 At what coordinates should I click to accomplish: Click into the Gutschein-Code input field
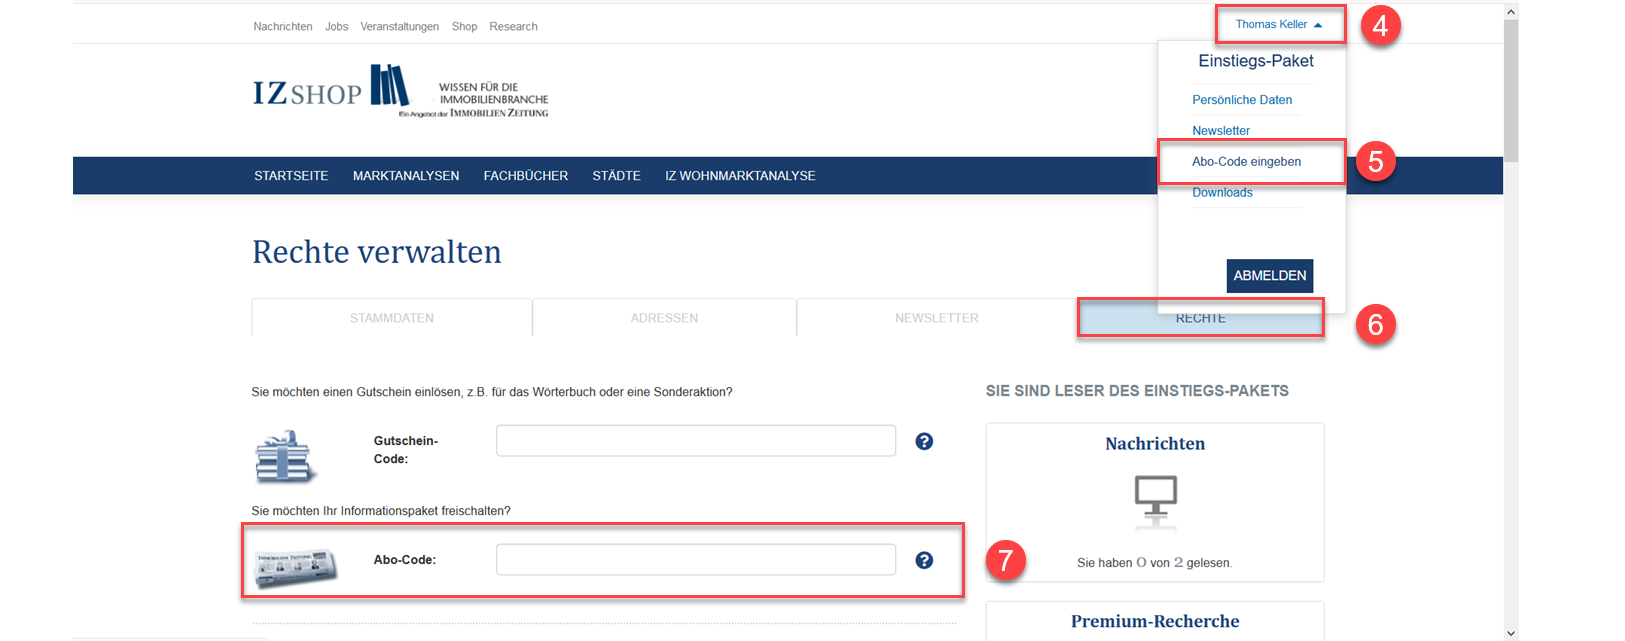point(695,441)
